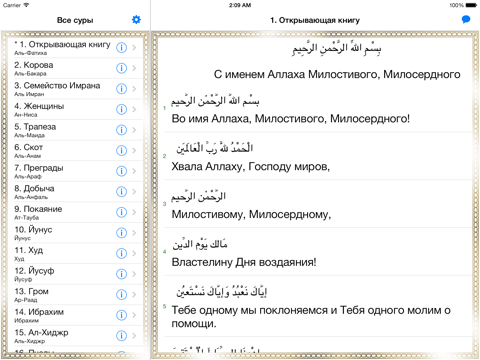
Task: Tap the 2:09 AM clock
Action: tap(240, 5)
